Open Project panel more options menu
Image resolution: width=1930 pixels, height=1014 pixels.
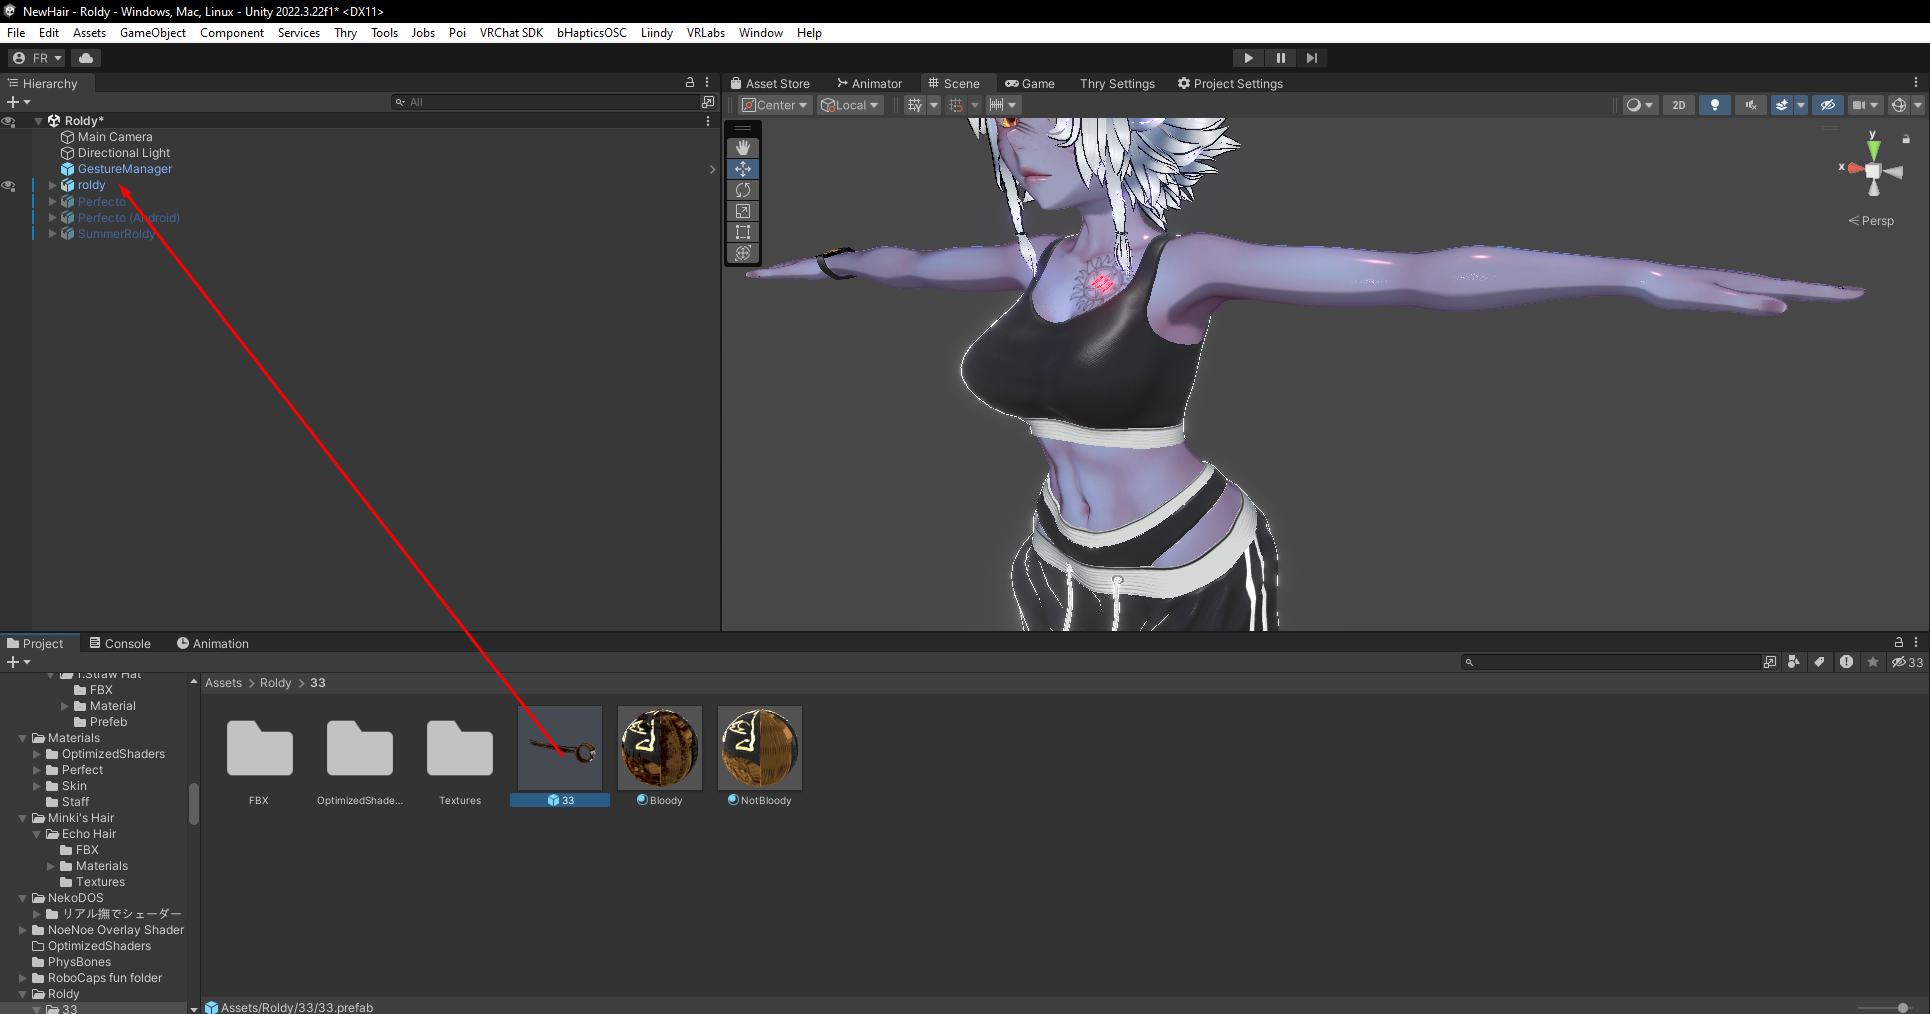(1916, 642)
